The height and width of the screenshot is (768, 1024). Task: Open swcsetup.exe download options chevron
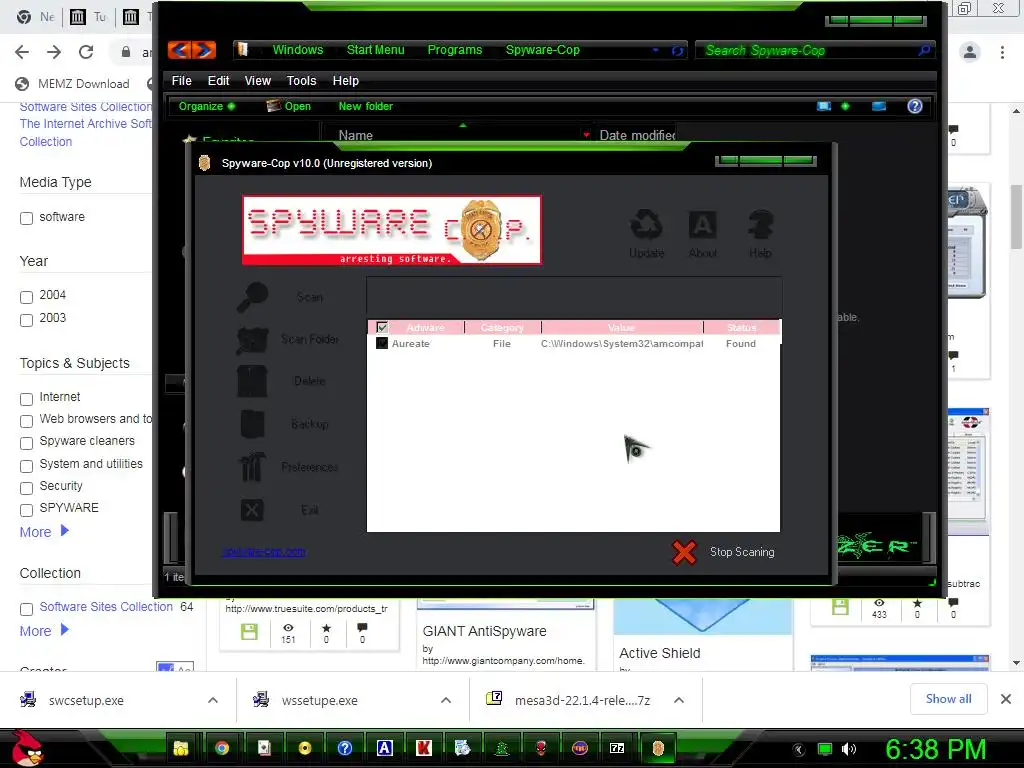pos(213,700)
